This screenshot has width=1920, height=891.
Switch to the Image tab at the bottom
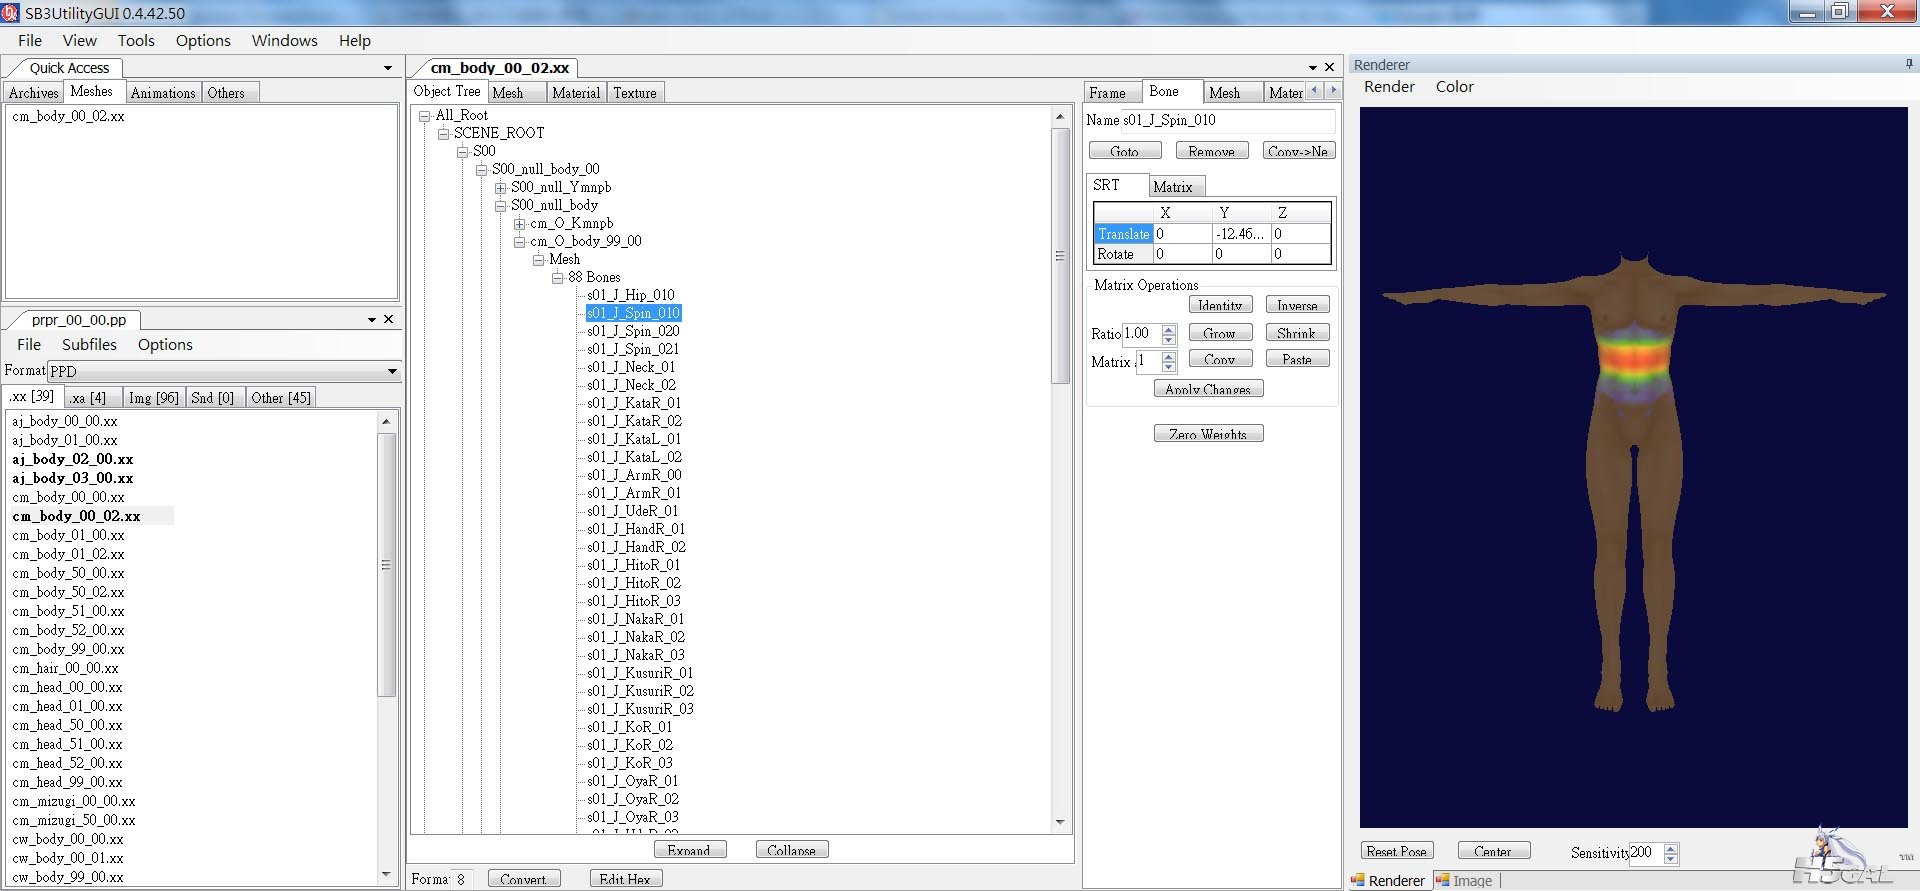coord(1465,881)
